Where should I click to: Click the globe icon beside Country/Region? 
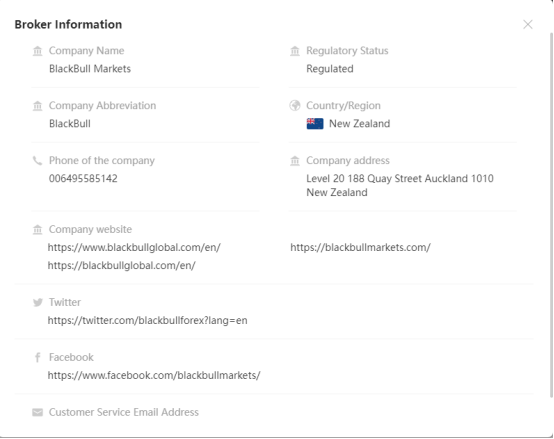point(295,106)
